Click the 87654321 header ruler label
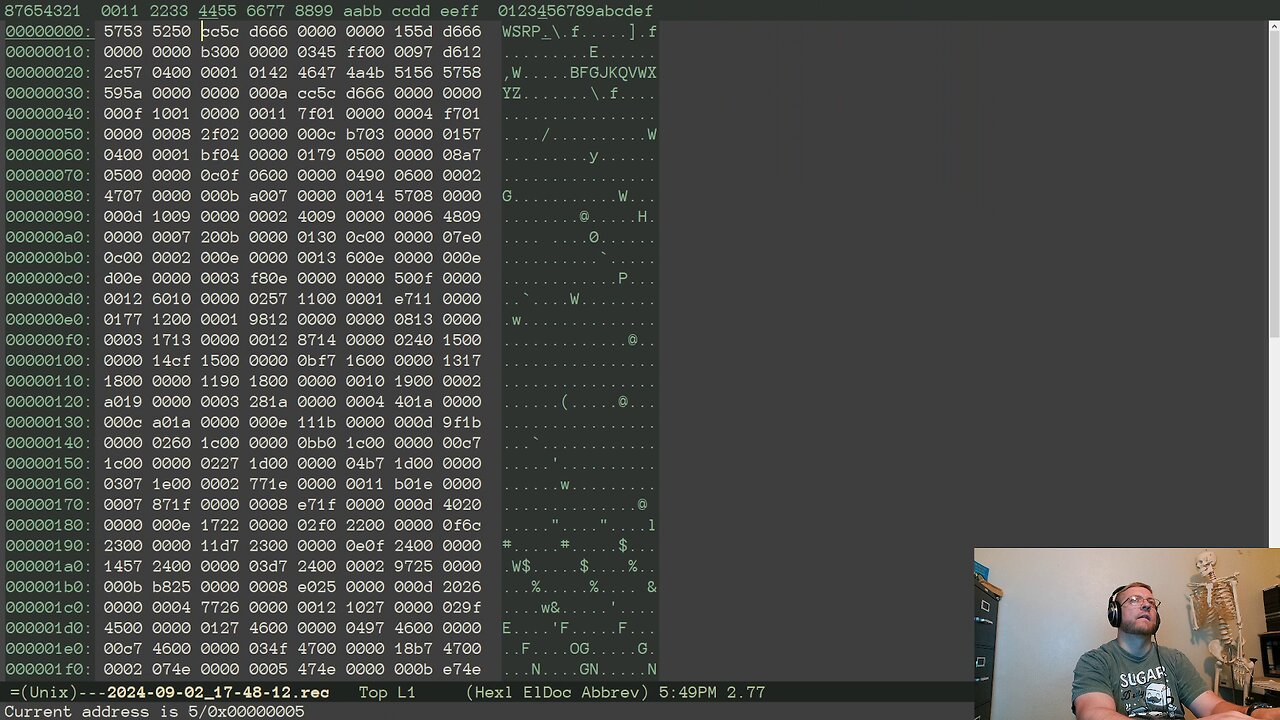Image resolution: width=1280 pixels, height=720 pixels. tap(43, 11)
